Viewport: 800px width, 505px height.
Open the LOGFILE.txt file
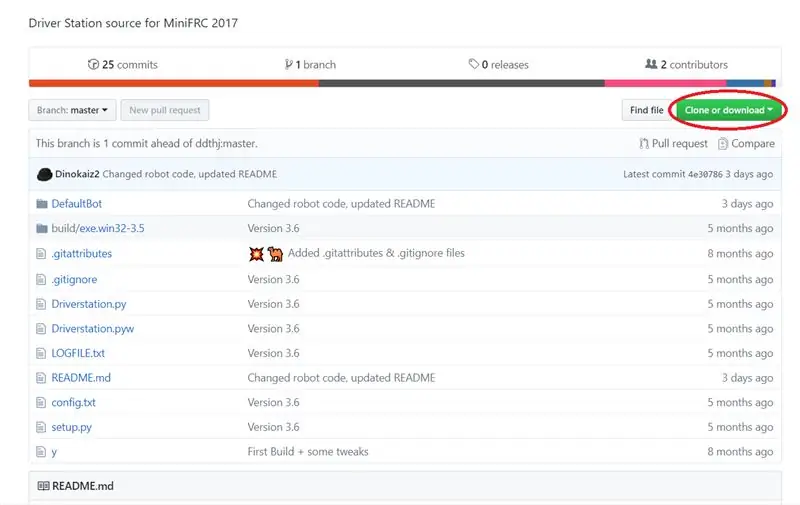pos(78,353)
